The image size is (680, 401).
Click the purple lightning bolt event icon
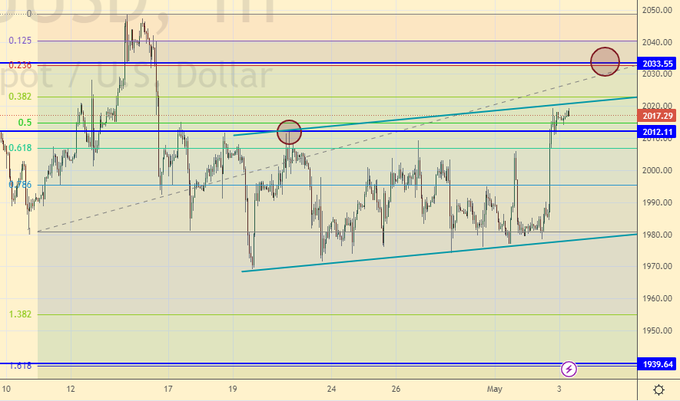[569, 369]
